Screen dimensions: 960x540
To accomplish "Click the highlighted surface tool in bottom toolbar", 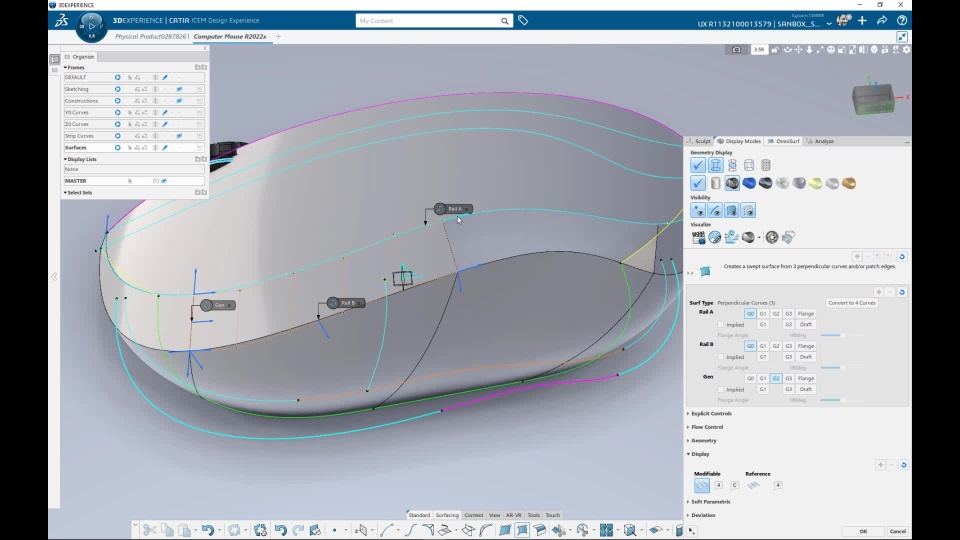I will [x=522, y=530].
